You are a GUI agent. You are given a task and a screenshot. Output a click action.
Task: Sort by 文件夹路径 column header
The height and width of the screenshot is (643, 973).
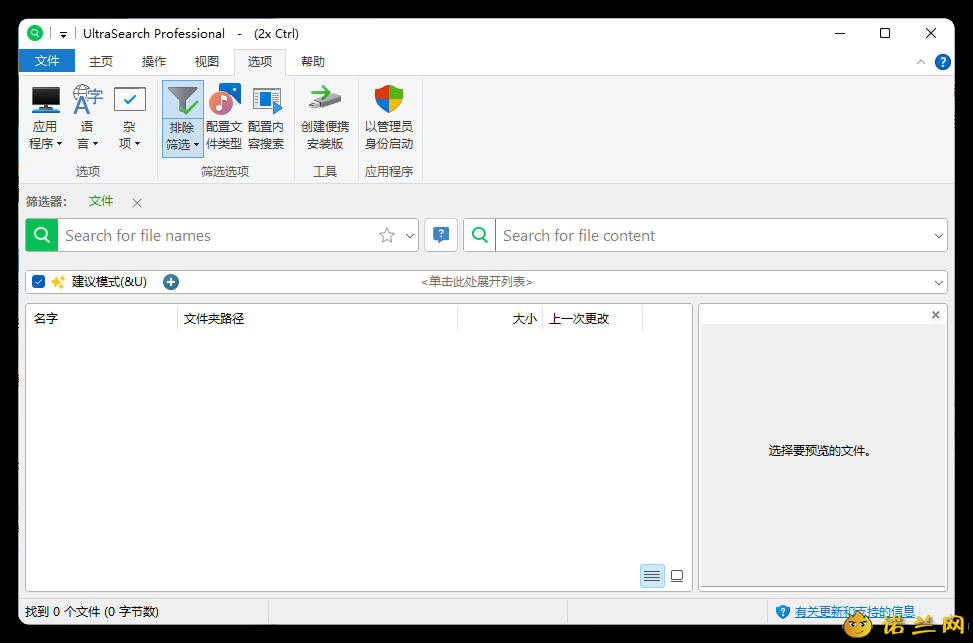pyautogui.click(x=318, y=318)
